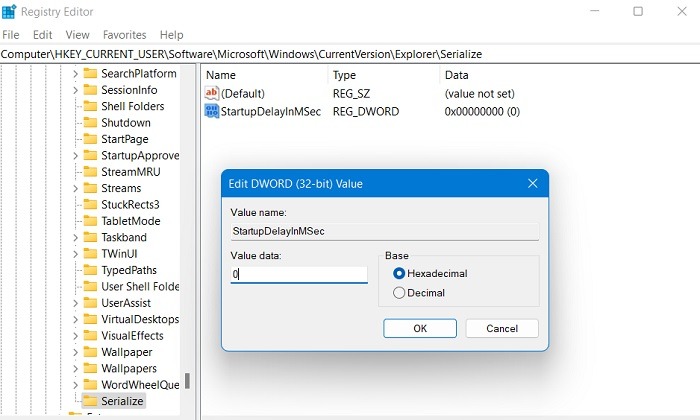Select the StartupApprove folder icon
The width and height of the screenshot is (700, 420).
90,155
